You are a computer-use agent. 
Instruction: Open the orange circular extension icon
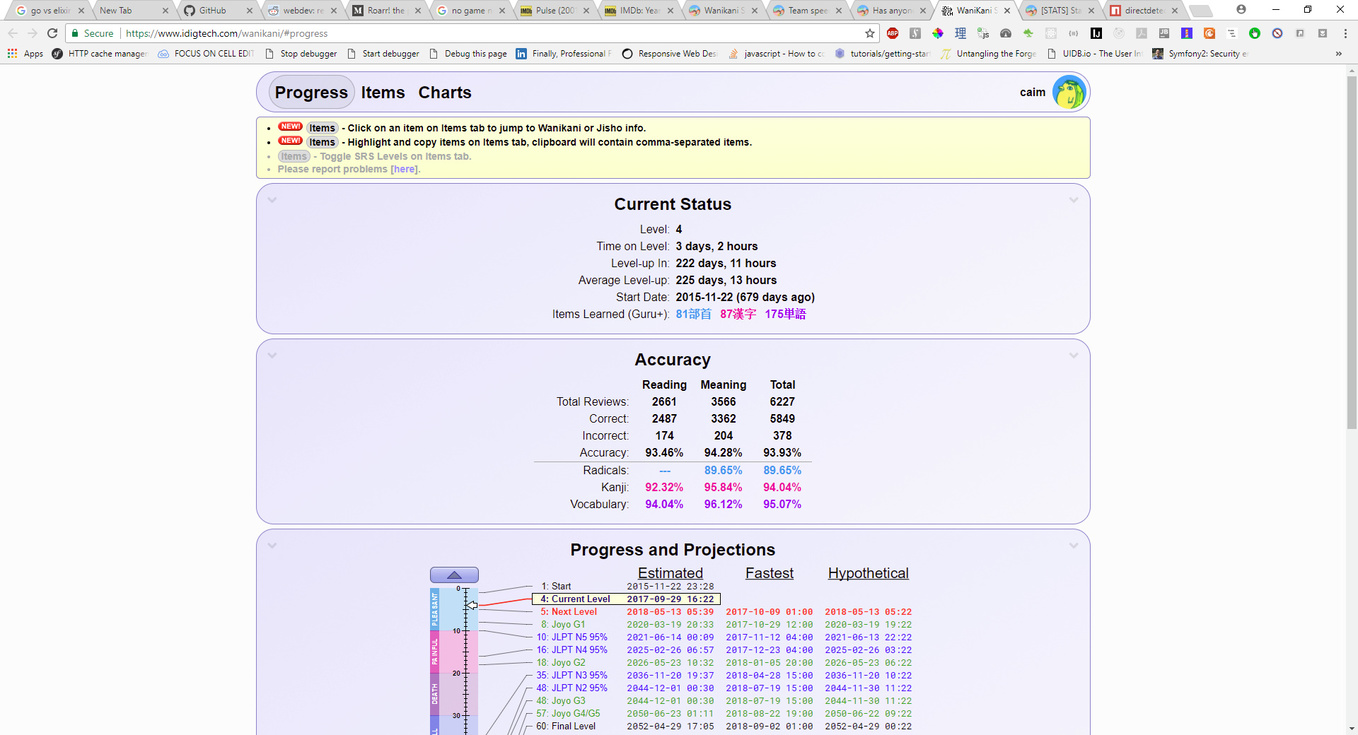pyautogui.click(x=1209, y=33)
